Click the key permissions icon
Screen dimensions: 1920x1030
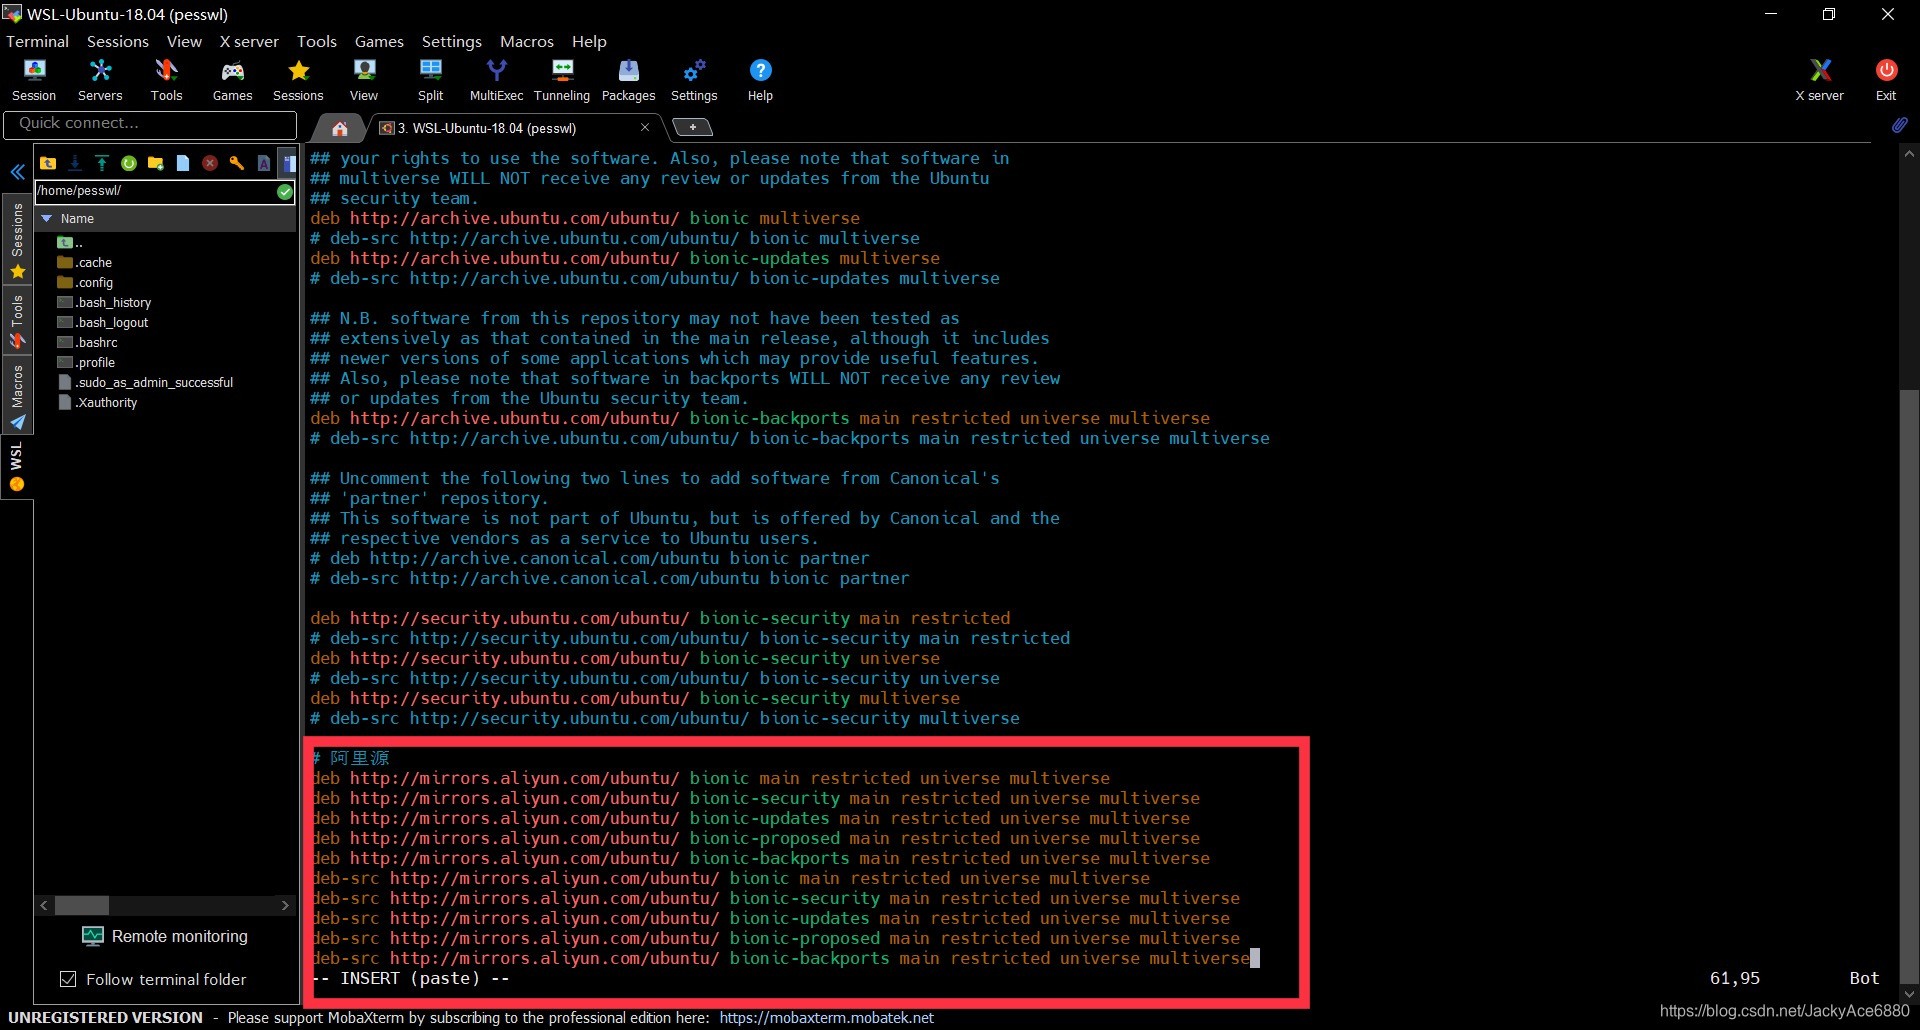[x=237, y=163]
